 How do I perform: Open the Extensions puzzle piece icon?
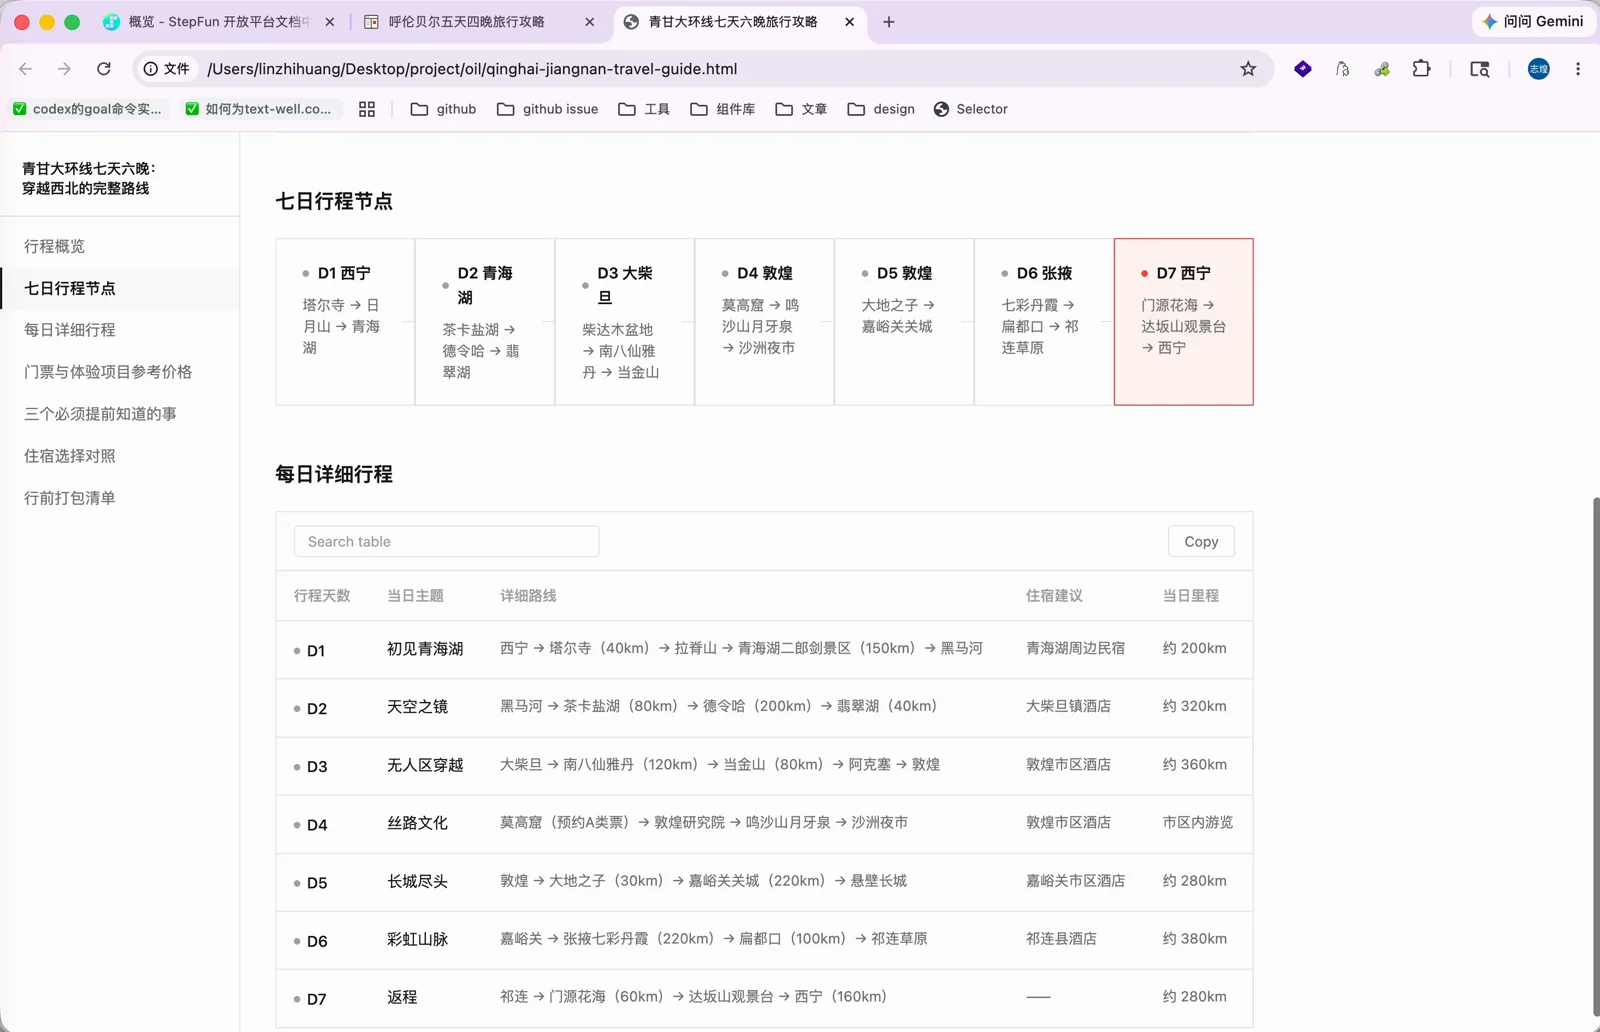1421,69
